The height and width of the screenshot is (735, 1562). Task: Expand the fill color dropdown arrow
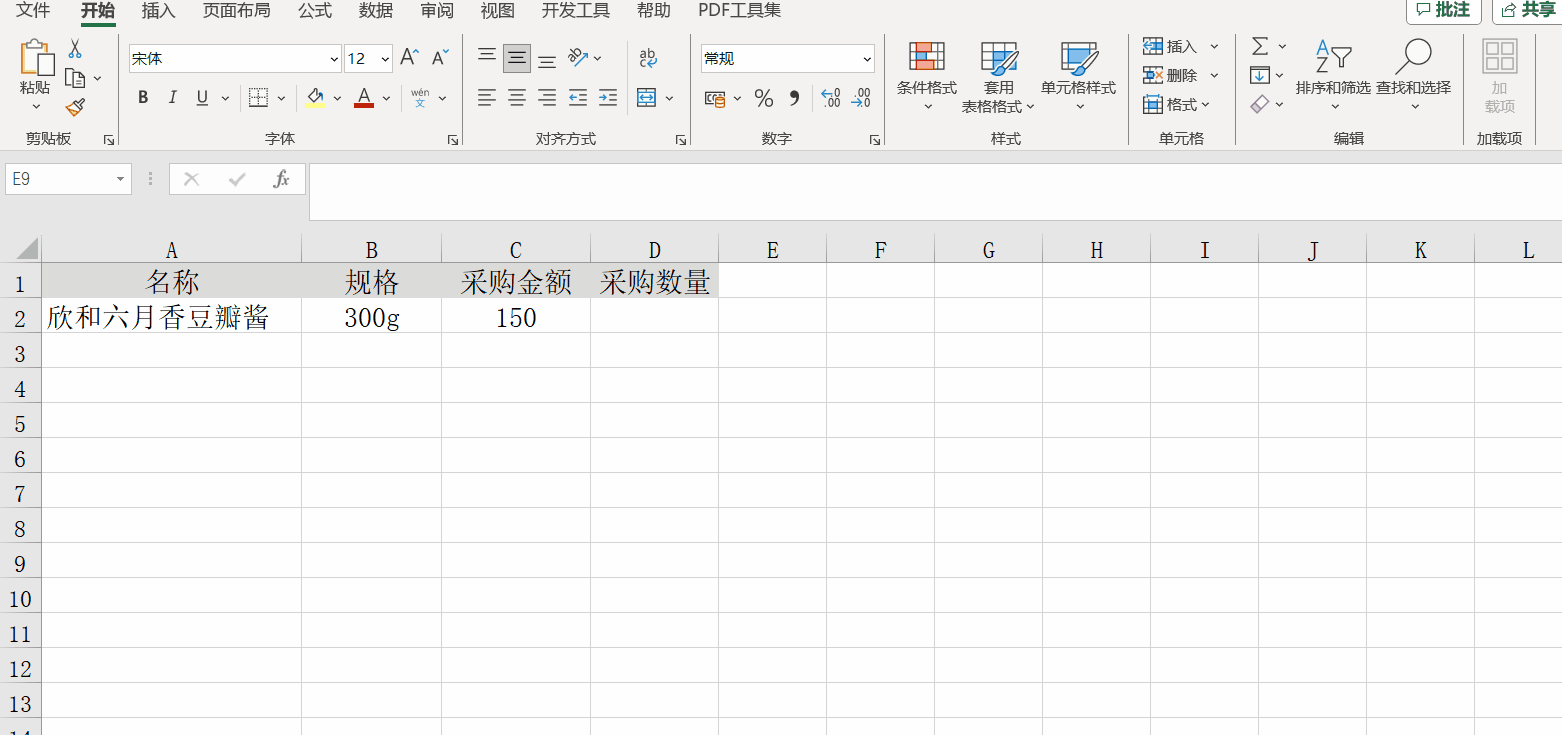pos(337,97)
